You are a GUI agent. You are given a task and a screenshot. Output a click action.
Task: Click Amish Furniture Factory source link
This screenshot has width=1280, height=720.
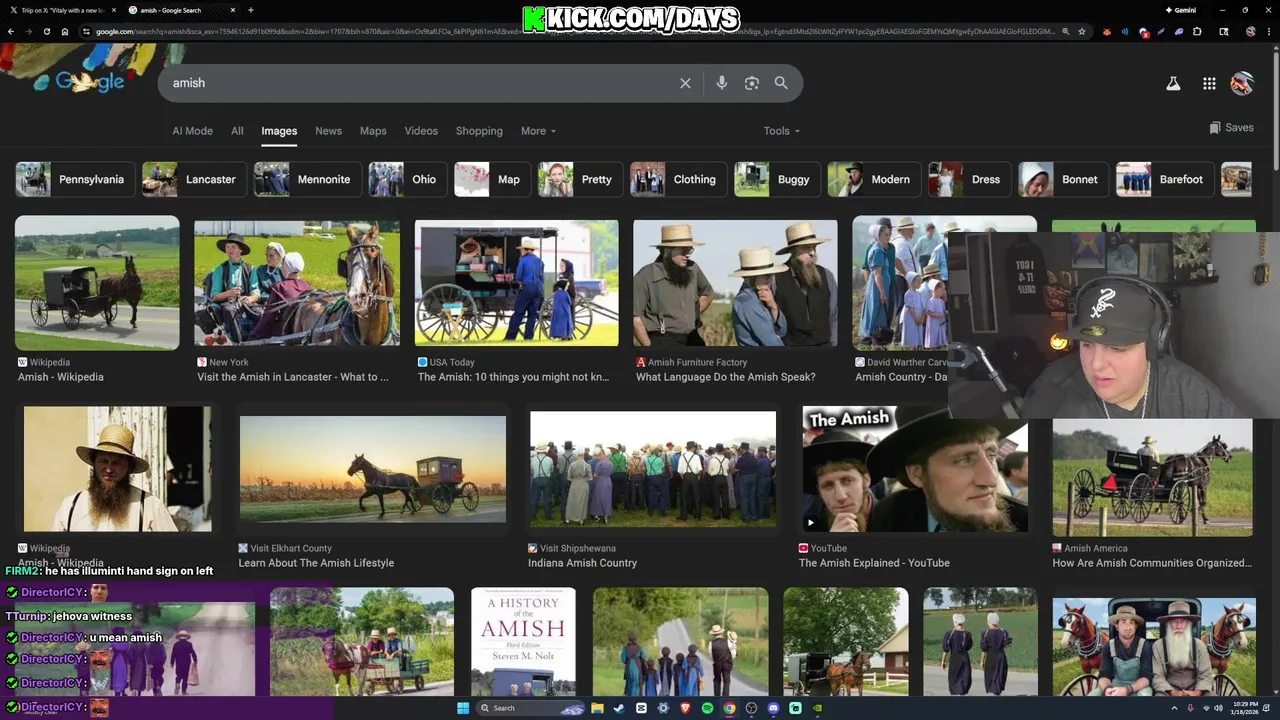coord(697,362)
